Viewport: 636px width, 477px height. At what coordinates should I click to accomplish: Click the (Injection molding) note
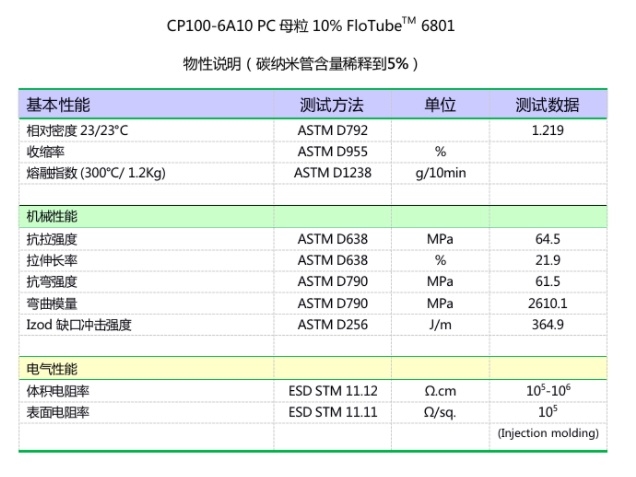point(548,433)
